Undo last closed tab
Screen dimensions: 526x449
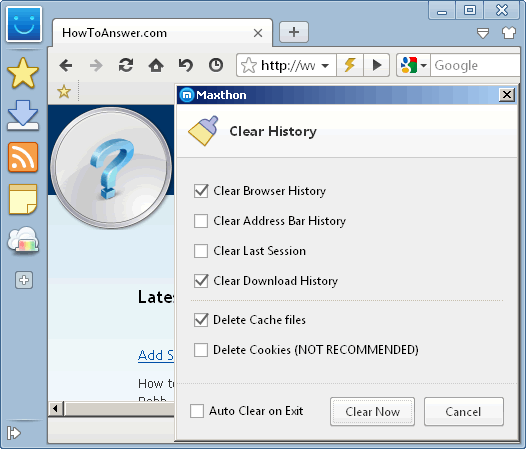pyautogui.click(x=186, y=65)
